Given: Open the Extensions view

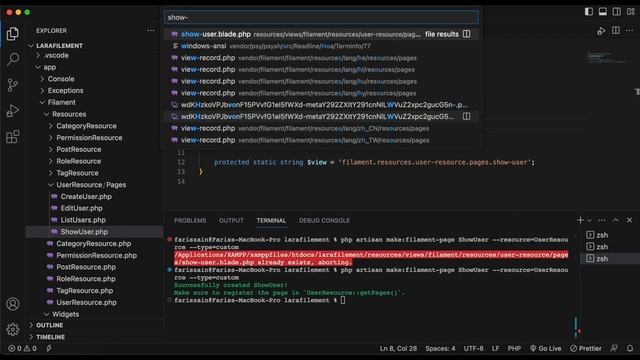Looking at the screenshot, I should pyautogui.click(x=13, y=137).
